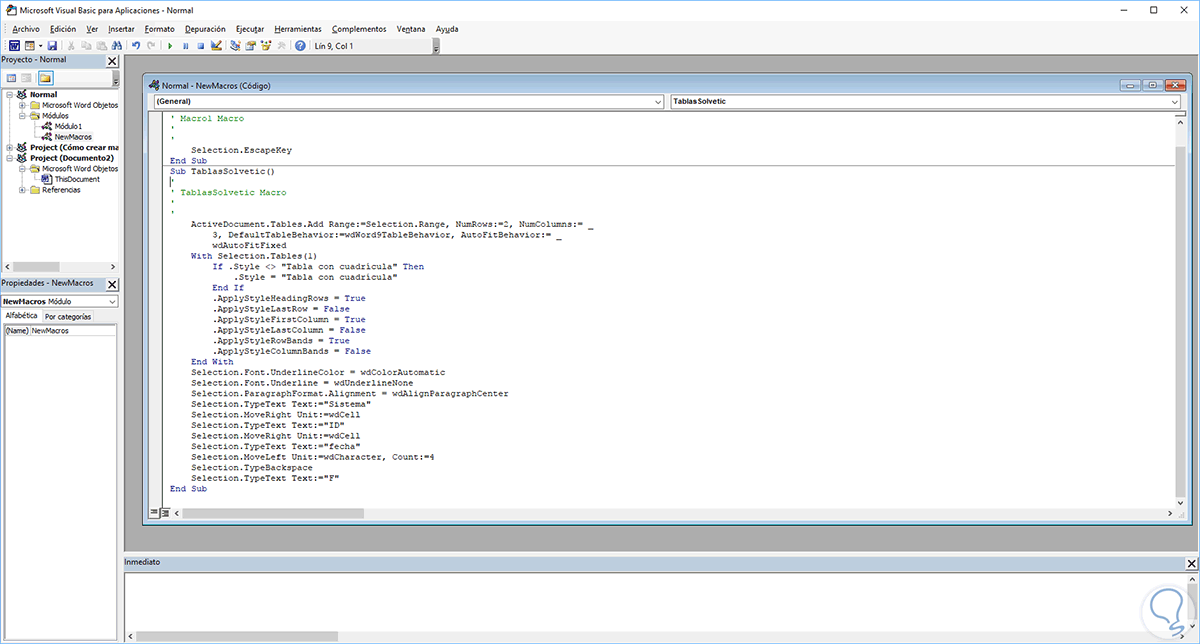Click the Redo arrow icon
Screen dimensions: 1200x644
click(x=151, y=46)
